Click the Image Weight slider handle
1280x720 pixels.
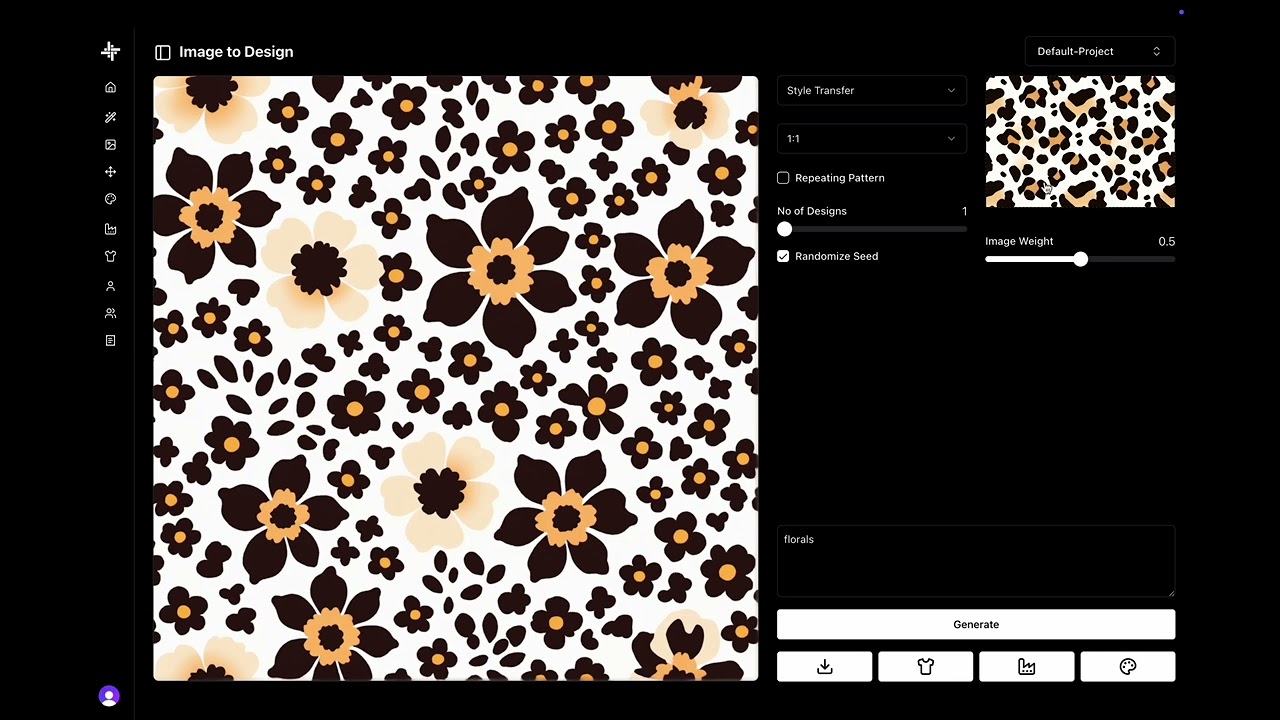(x=1080, y=259)
